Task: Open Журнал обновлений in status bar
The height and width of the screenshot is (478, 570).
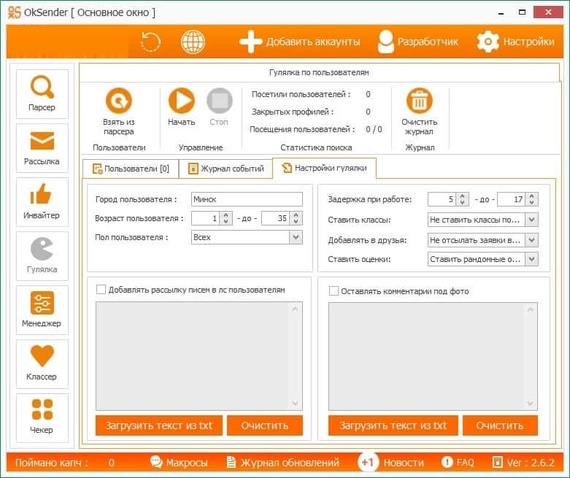Action: click(x=283, y=462)
